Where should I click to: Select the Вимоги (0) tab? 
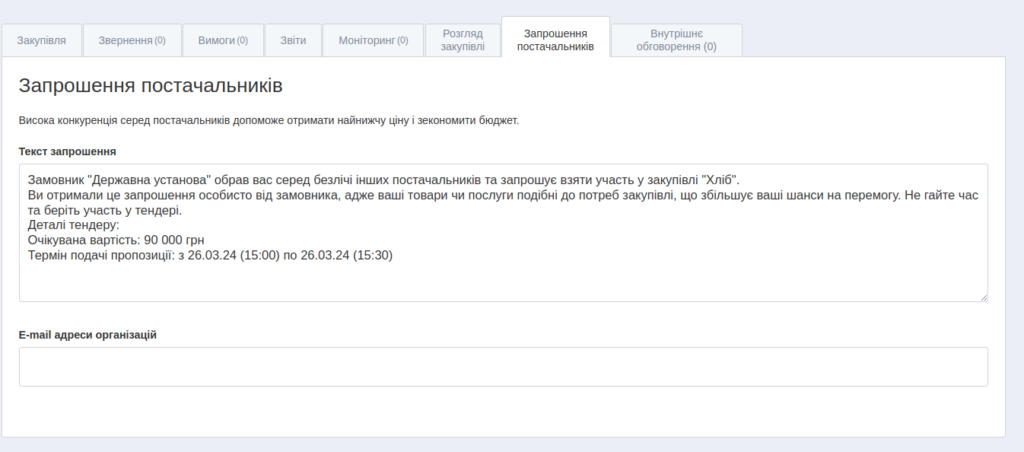pyautogui.click(x=222, y=40)
